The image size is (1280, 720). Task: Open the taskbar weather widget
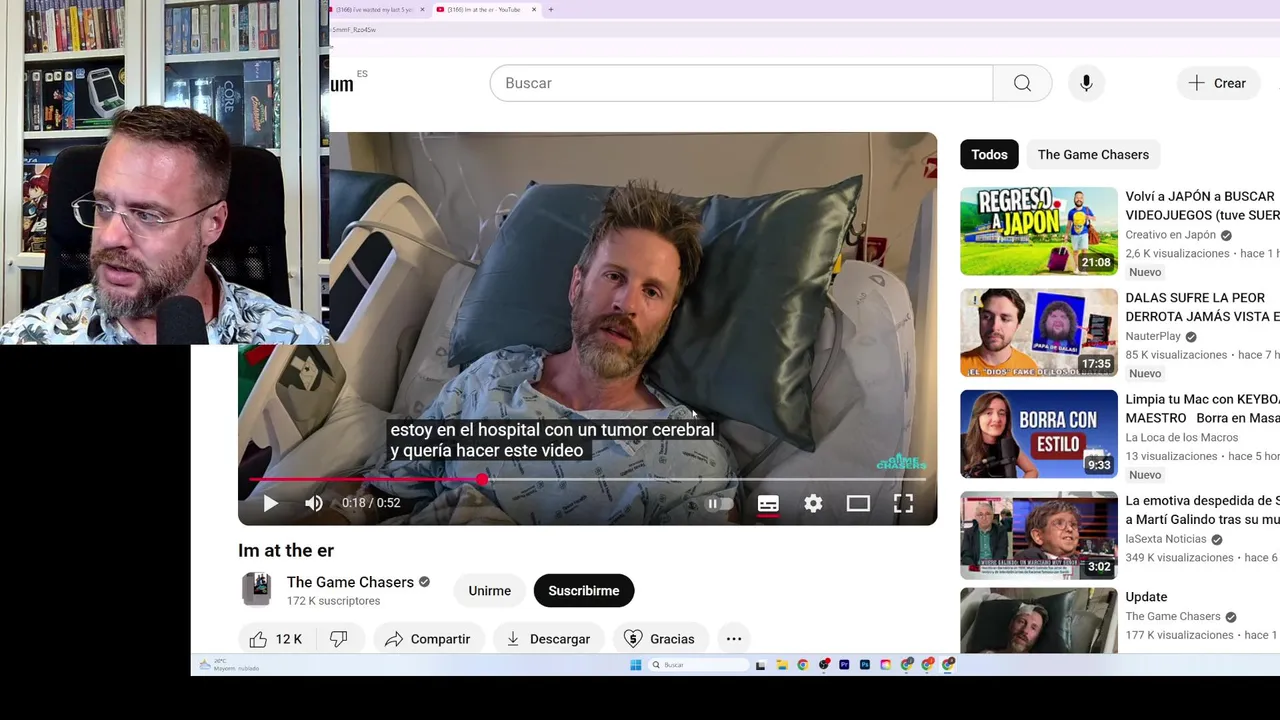(x=228, y=665)
